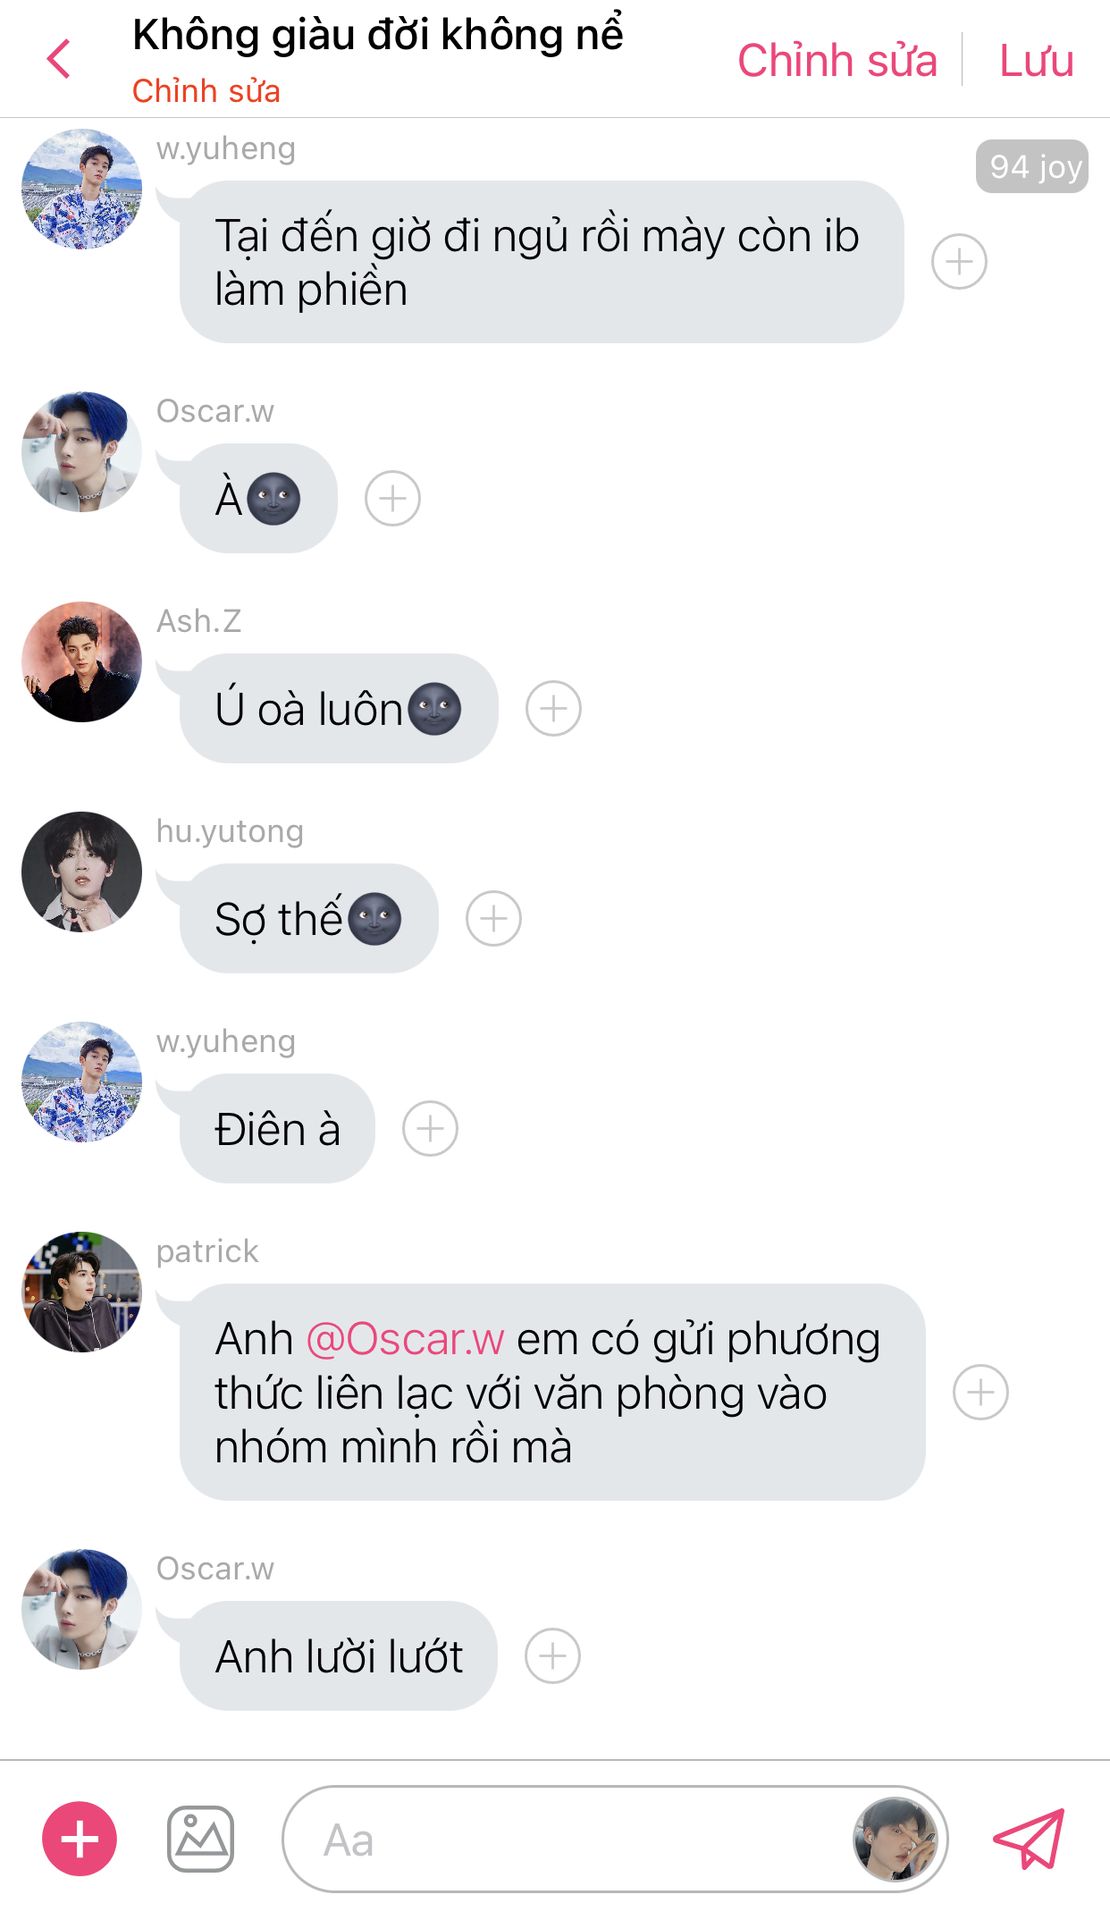
Task: Open Ash.Z's profile avatar
Action: (x=82, y=662)
